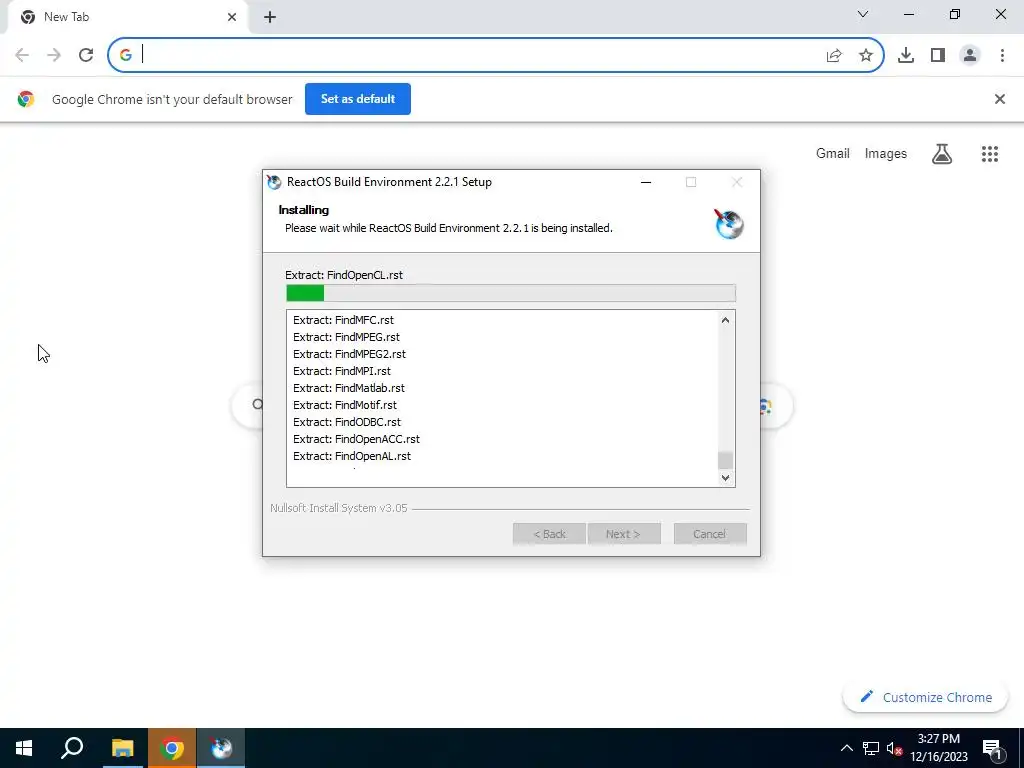
Task: Click the log scrollbar thumb
Action: [x=725, y=460]
